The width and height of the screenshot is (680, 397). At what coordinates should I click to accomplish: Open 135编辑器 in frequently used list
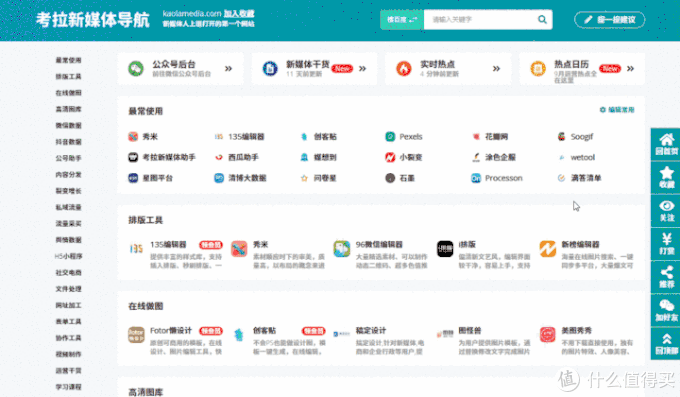point(239,137)
